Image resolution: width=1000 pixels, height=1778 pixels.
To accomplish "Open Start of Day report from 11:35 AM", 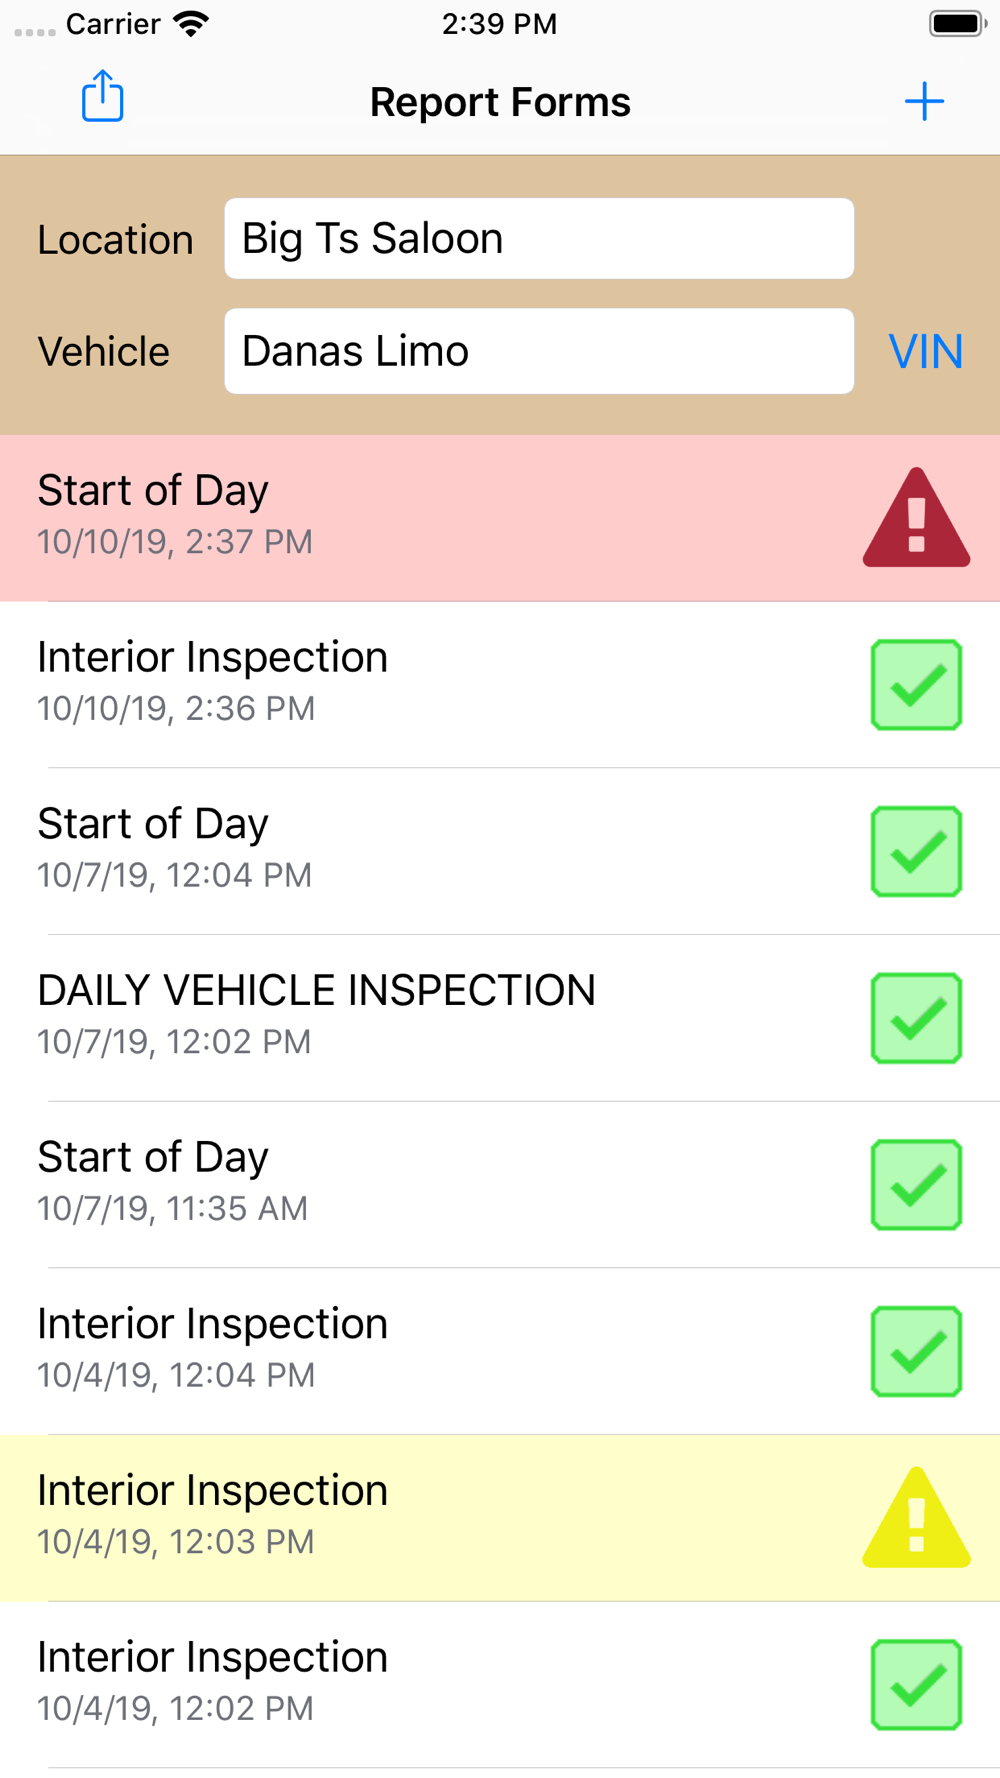I will pos(400,1184).
